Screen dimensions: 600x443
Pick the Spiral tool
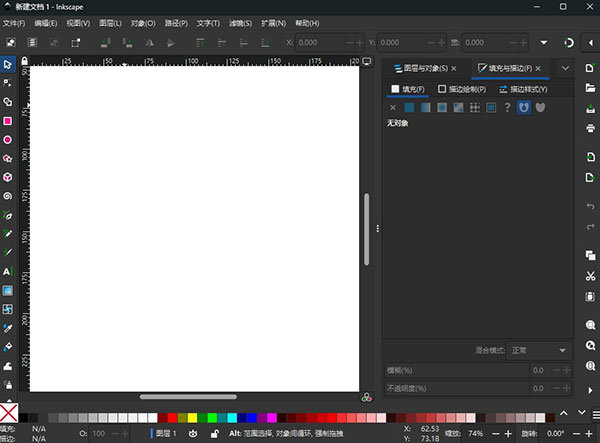pos(8,196)
